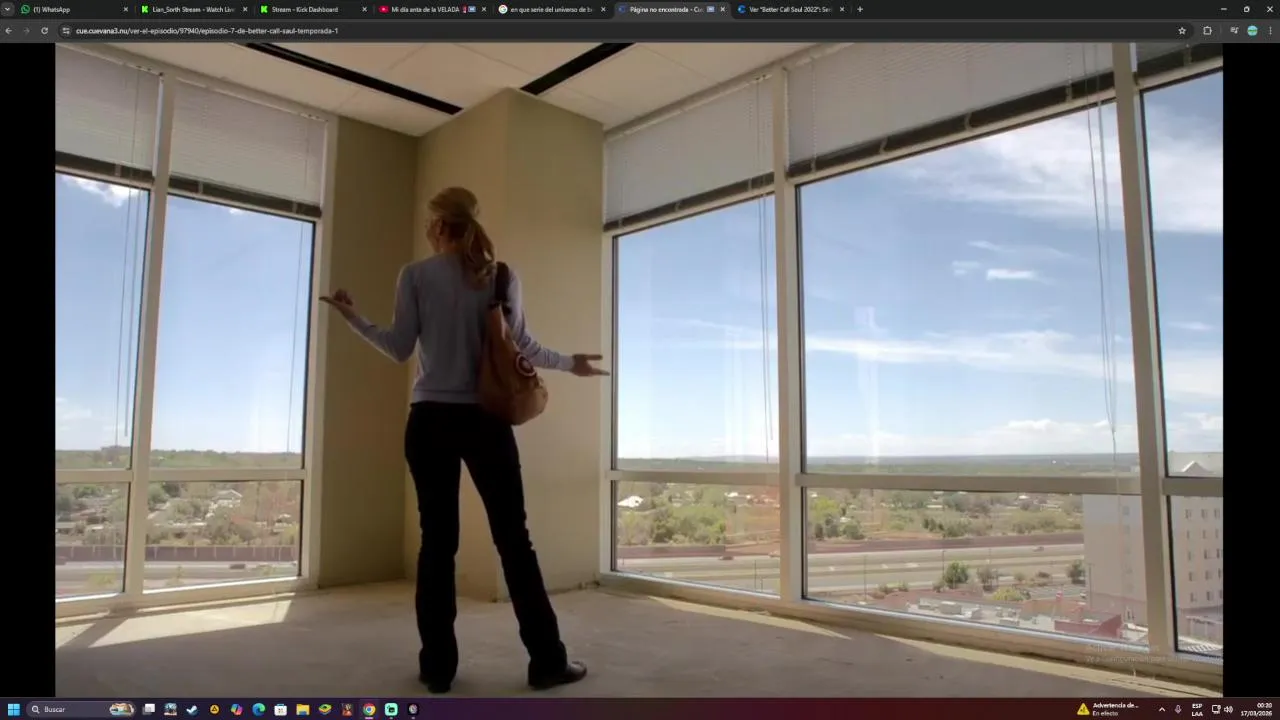
Task: Open Microsoft Copilot from the taskbar
Action: click(236, 709)
